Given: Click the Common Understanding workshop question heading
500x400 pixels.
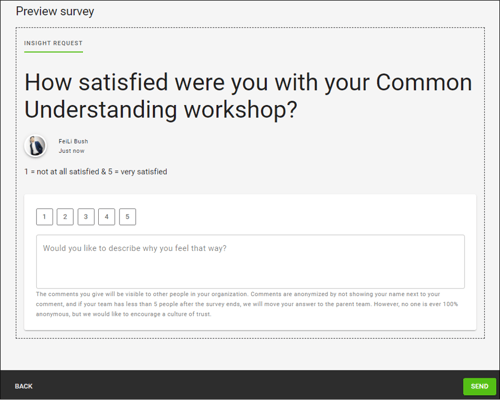Looking at the screenshot, I should (248, 96).
